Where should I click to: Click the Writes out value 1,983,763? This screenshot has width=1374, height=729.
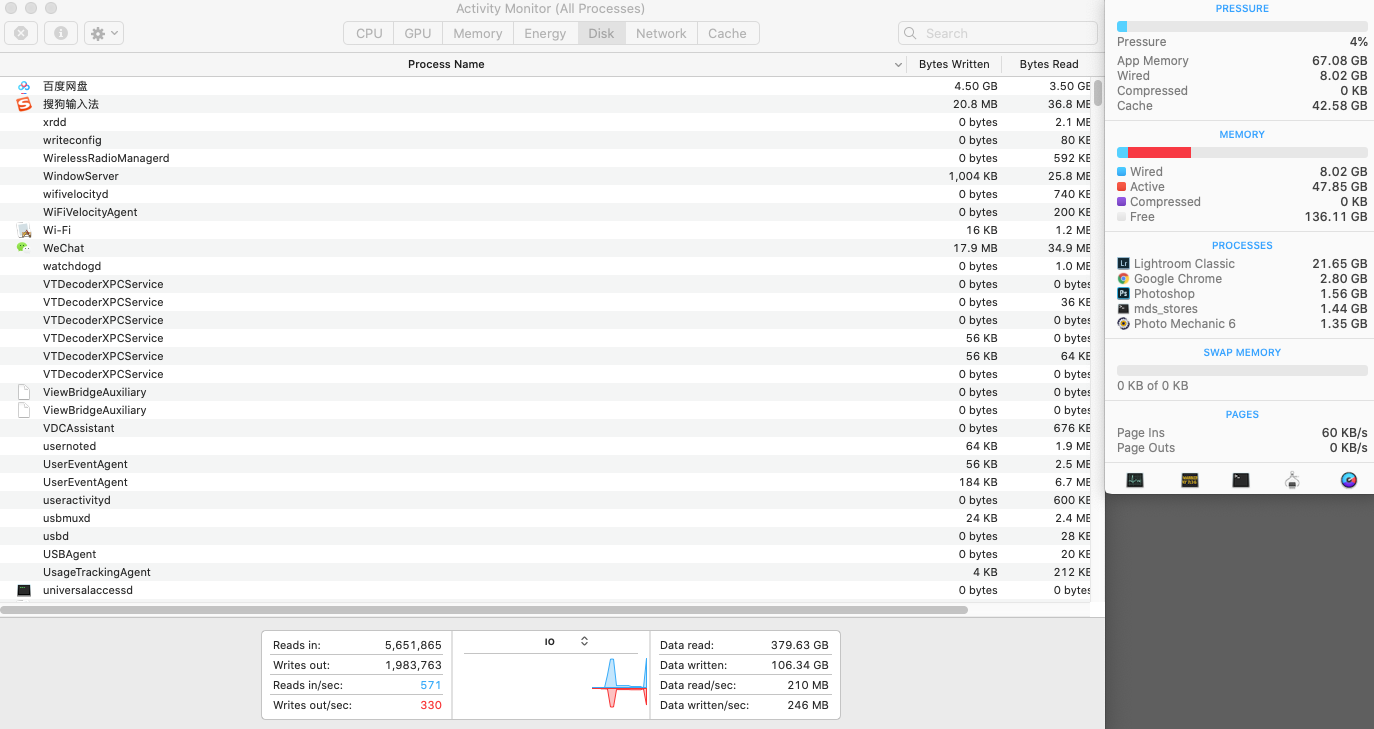413,665
